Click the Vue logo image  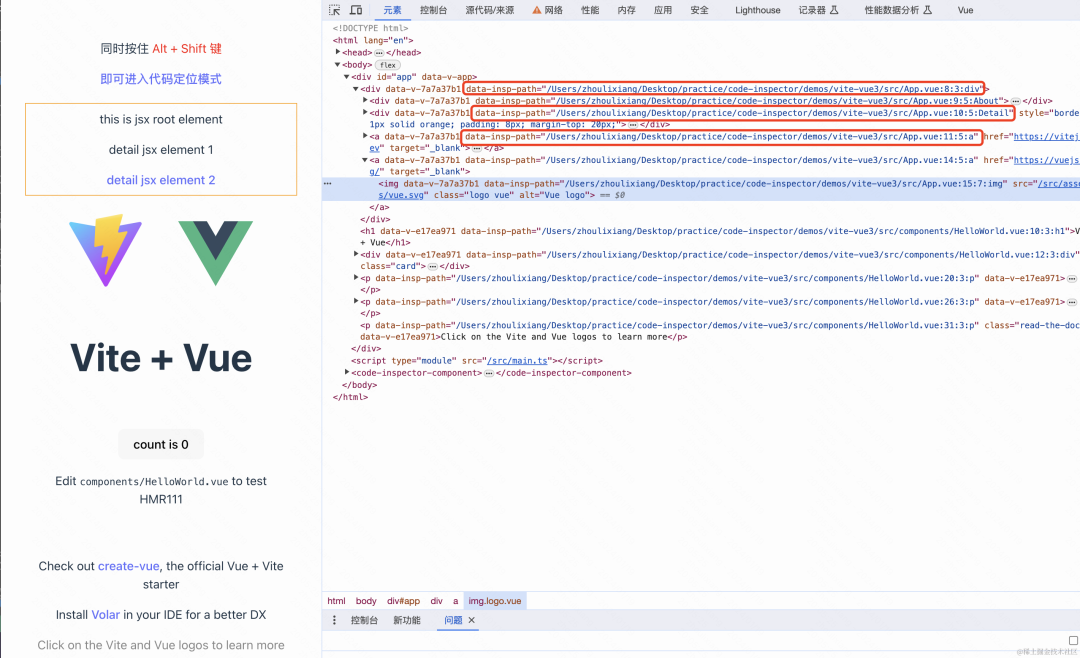[216, 252]
